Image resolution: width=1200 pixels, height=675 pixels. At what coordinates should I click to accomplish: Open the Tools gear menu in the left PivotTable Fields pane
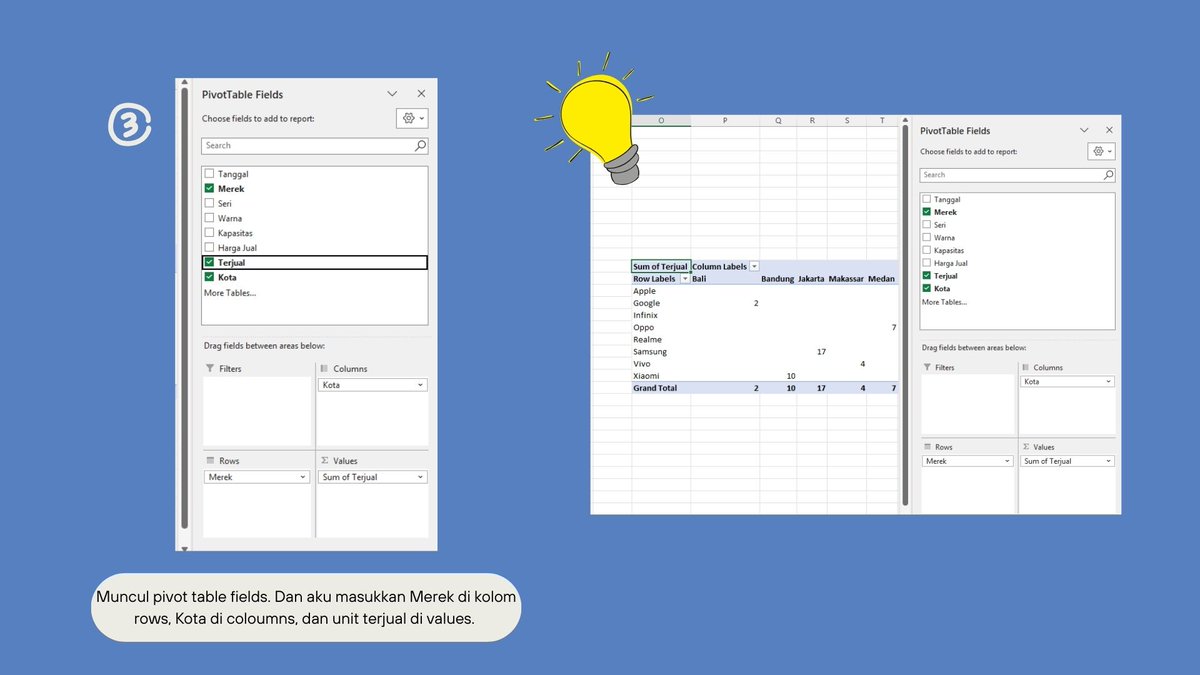click(x=412, y=118)
